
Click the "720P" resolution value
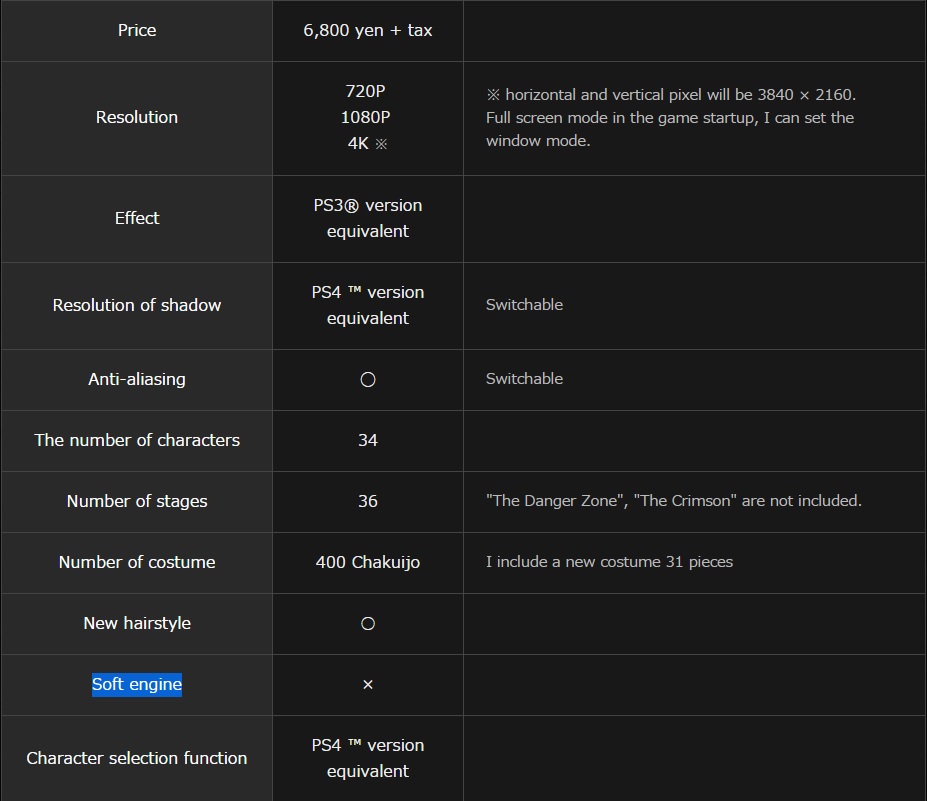[x=366, y=91]
